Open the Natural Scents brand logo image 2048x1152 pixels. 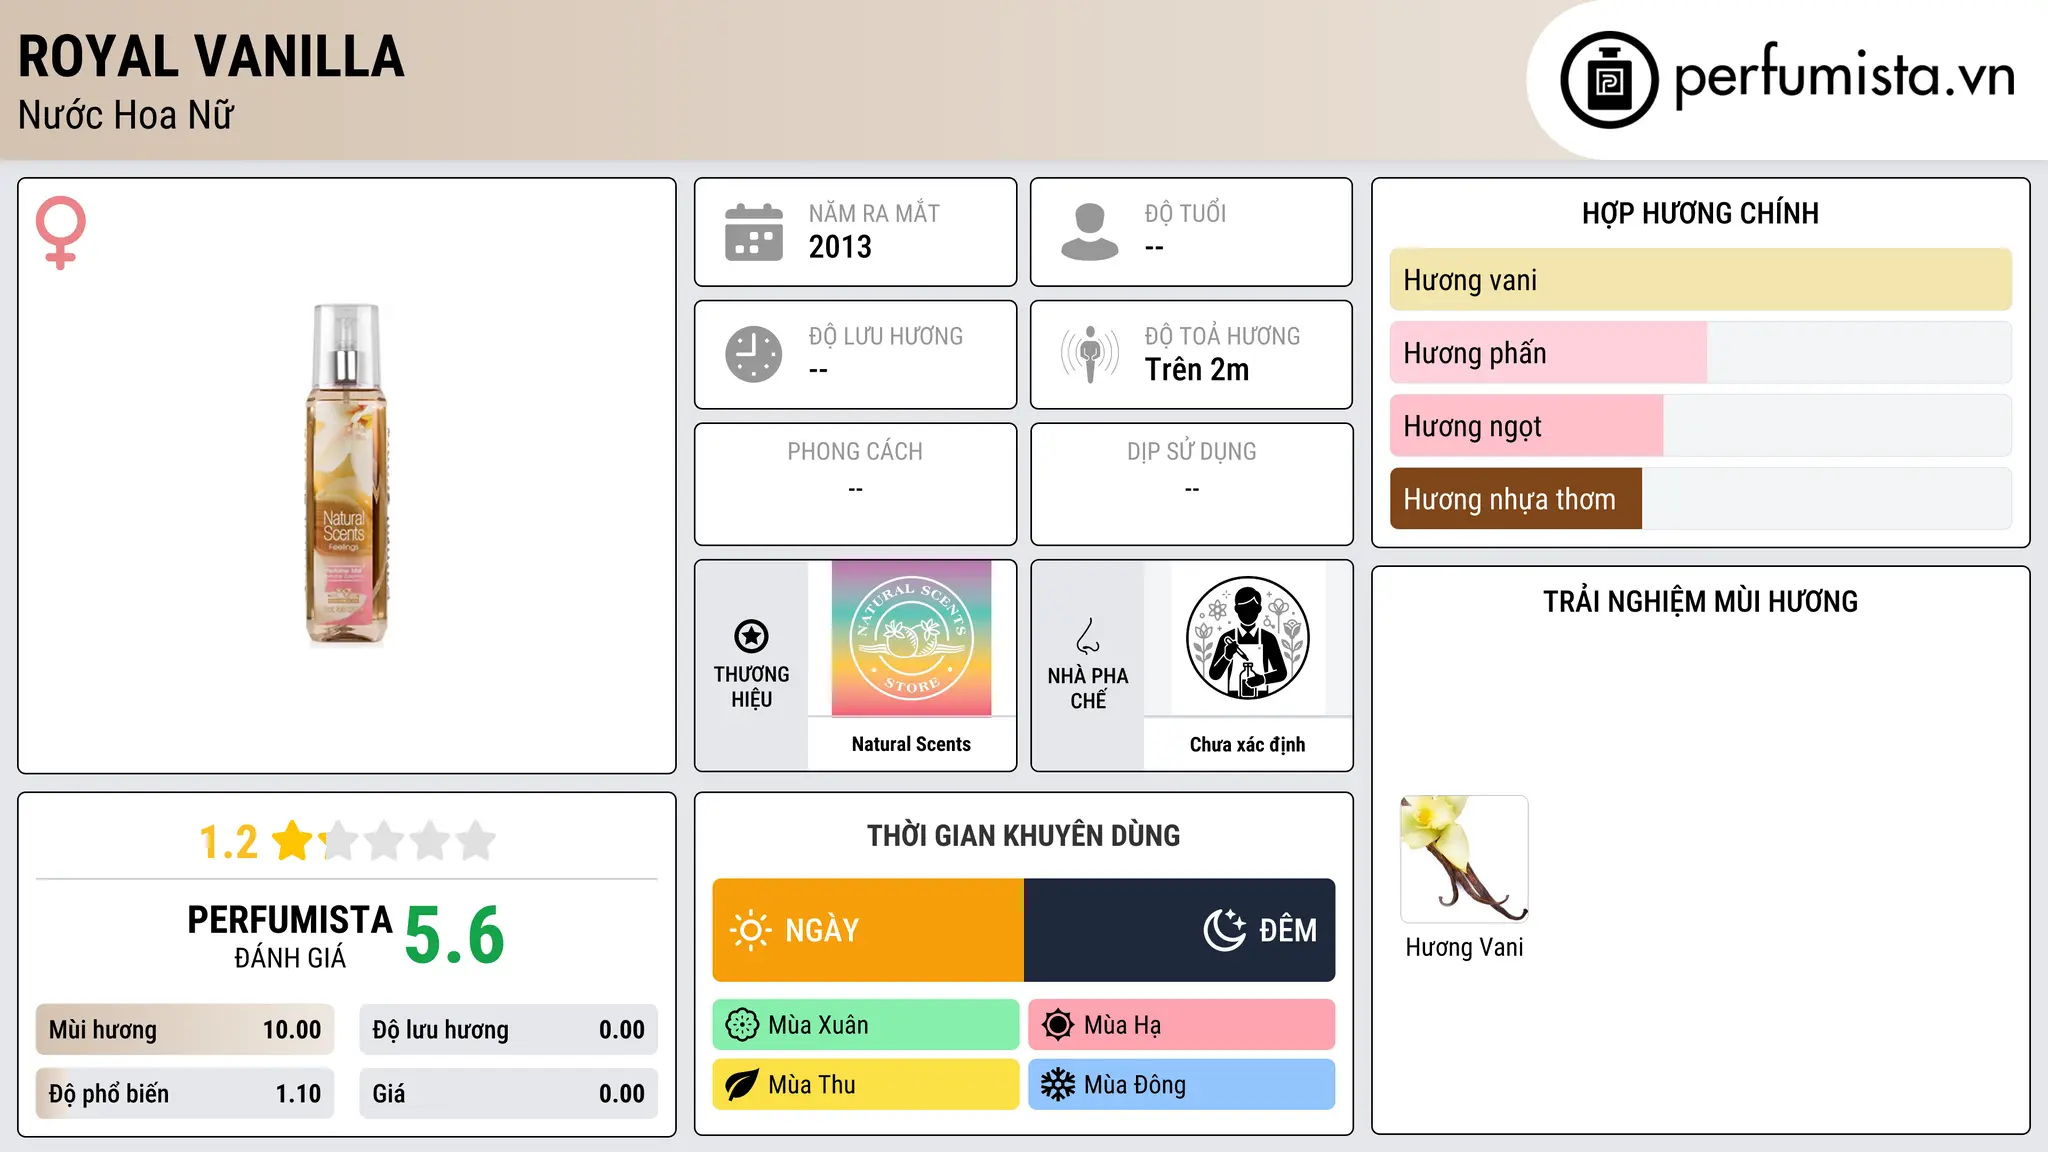point(911,638)
